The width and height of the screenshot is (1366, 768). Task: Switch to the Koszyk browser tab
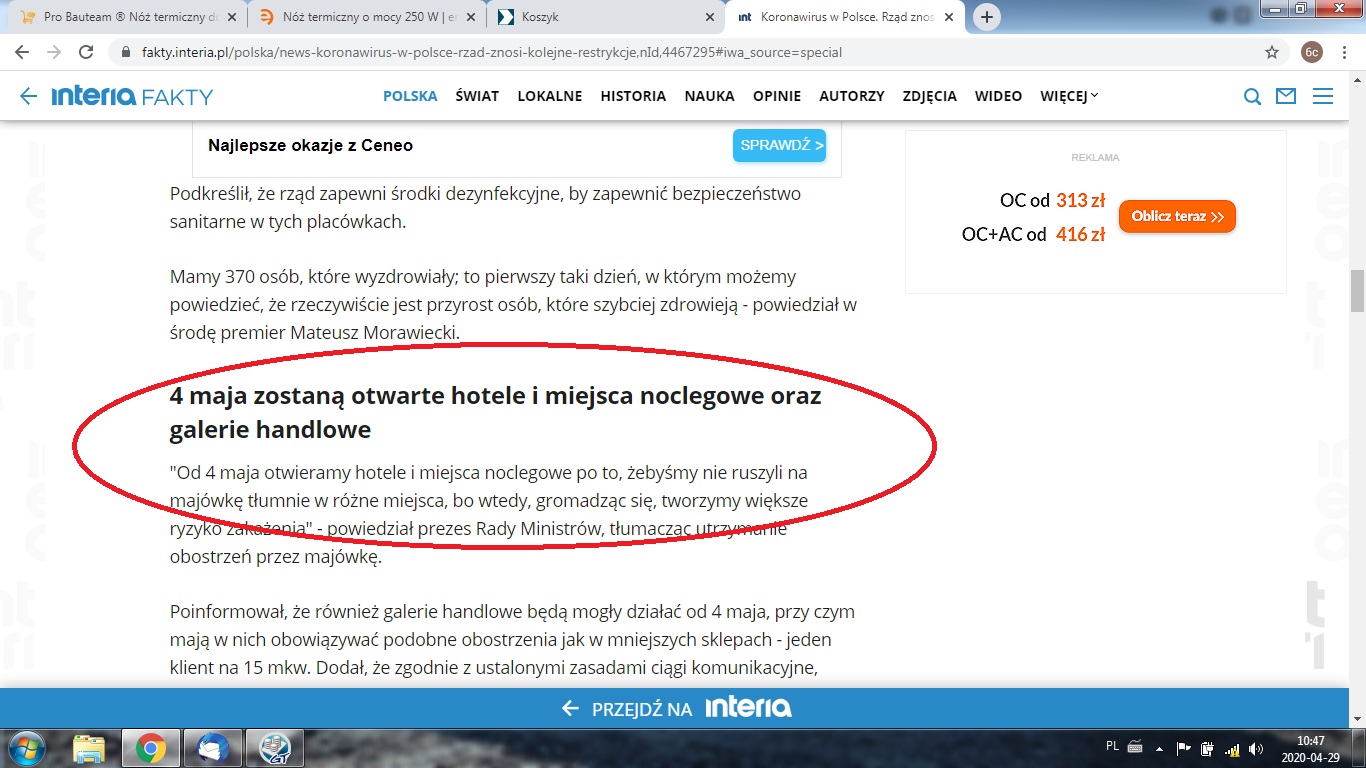point(600,17)
